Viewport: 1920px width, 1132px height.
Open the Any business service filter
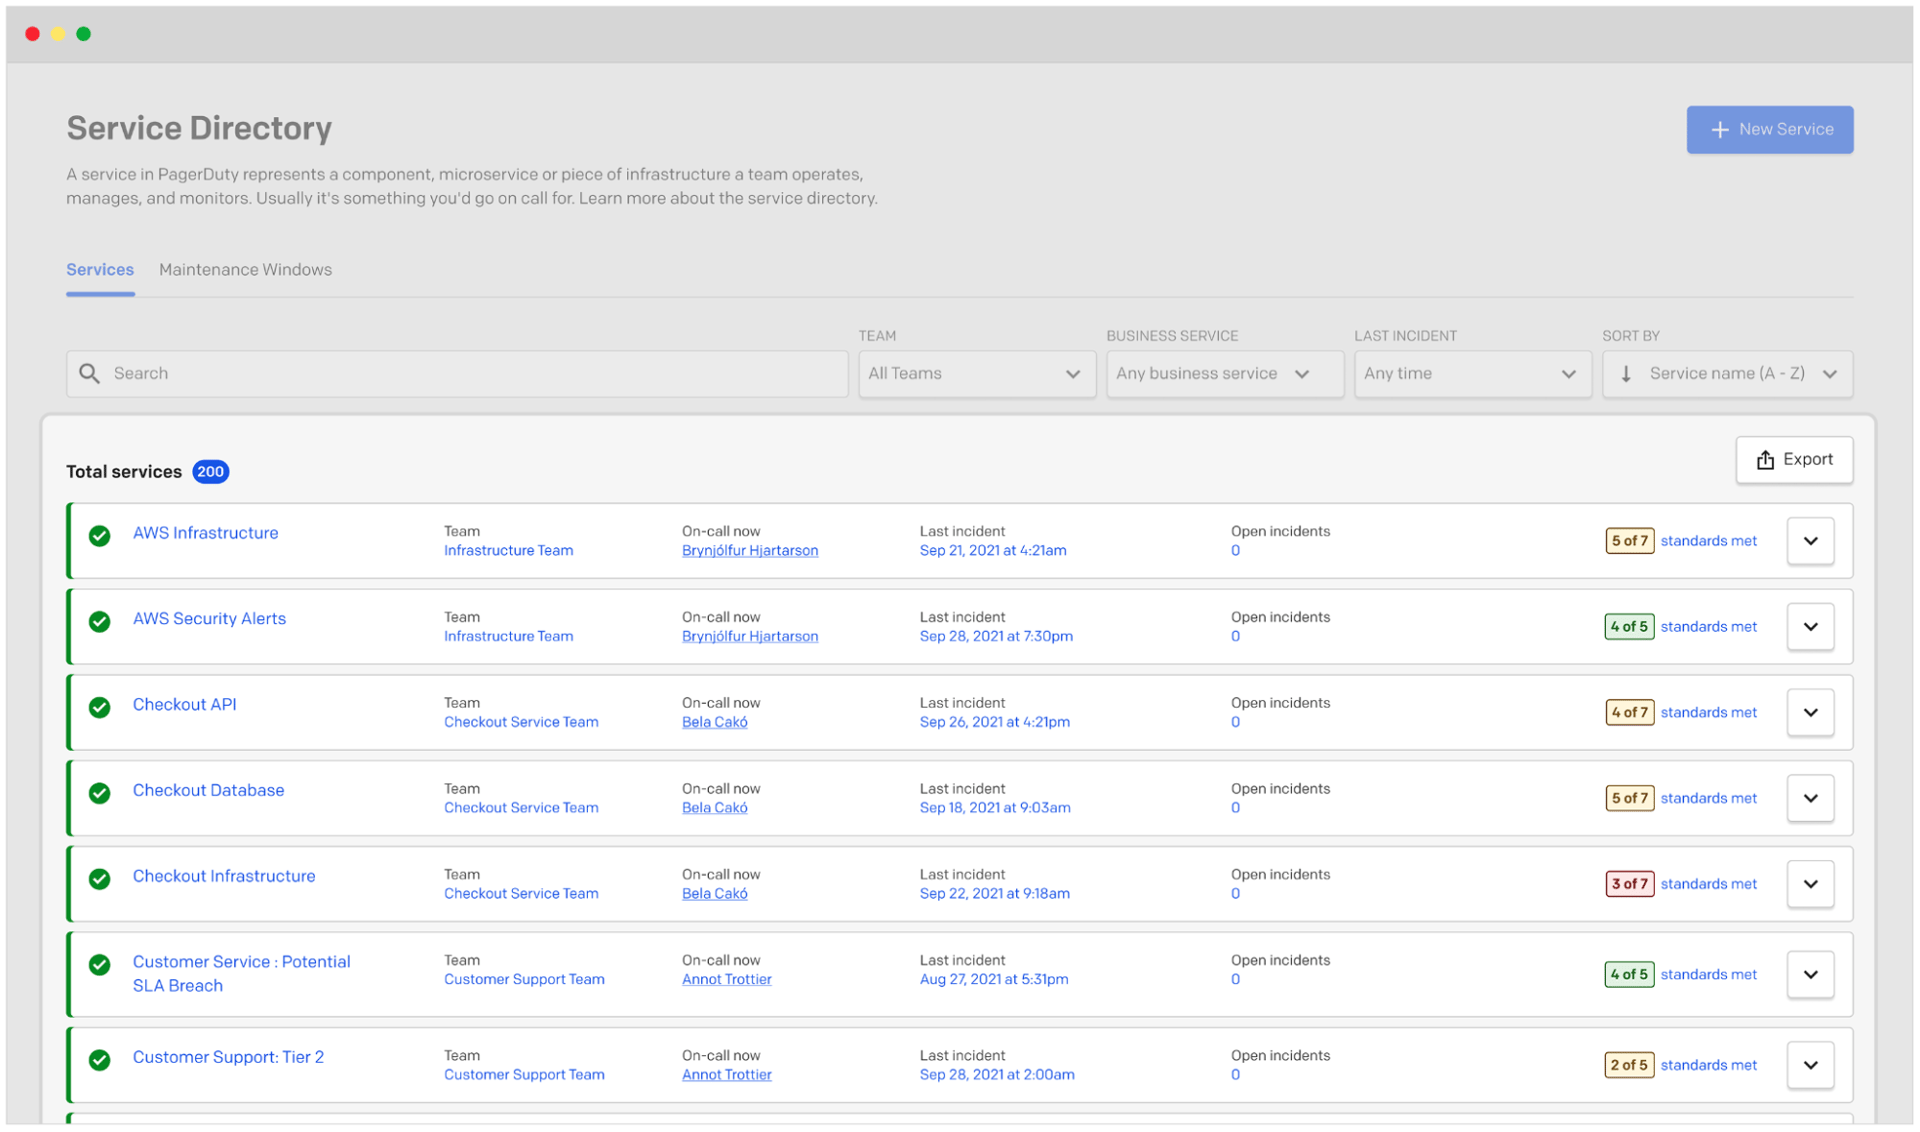[1224, 373]
